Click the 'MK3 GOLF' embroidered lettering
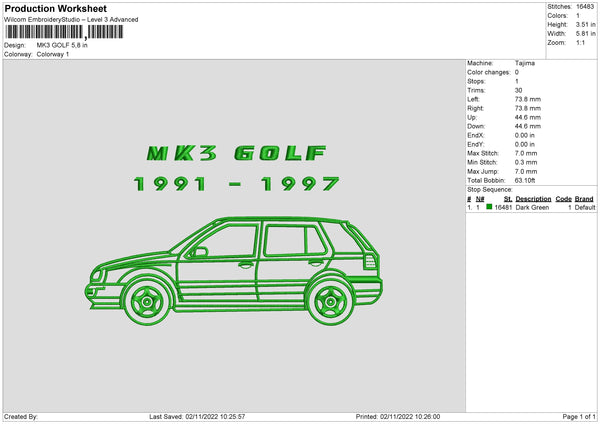 236,153
